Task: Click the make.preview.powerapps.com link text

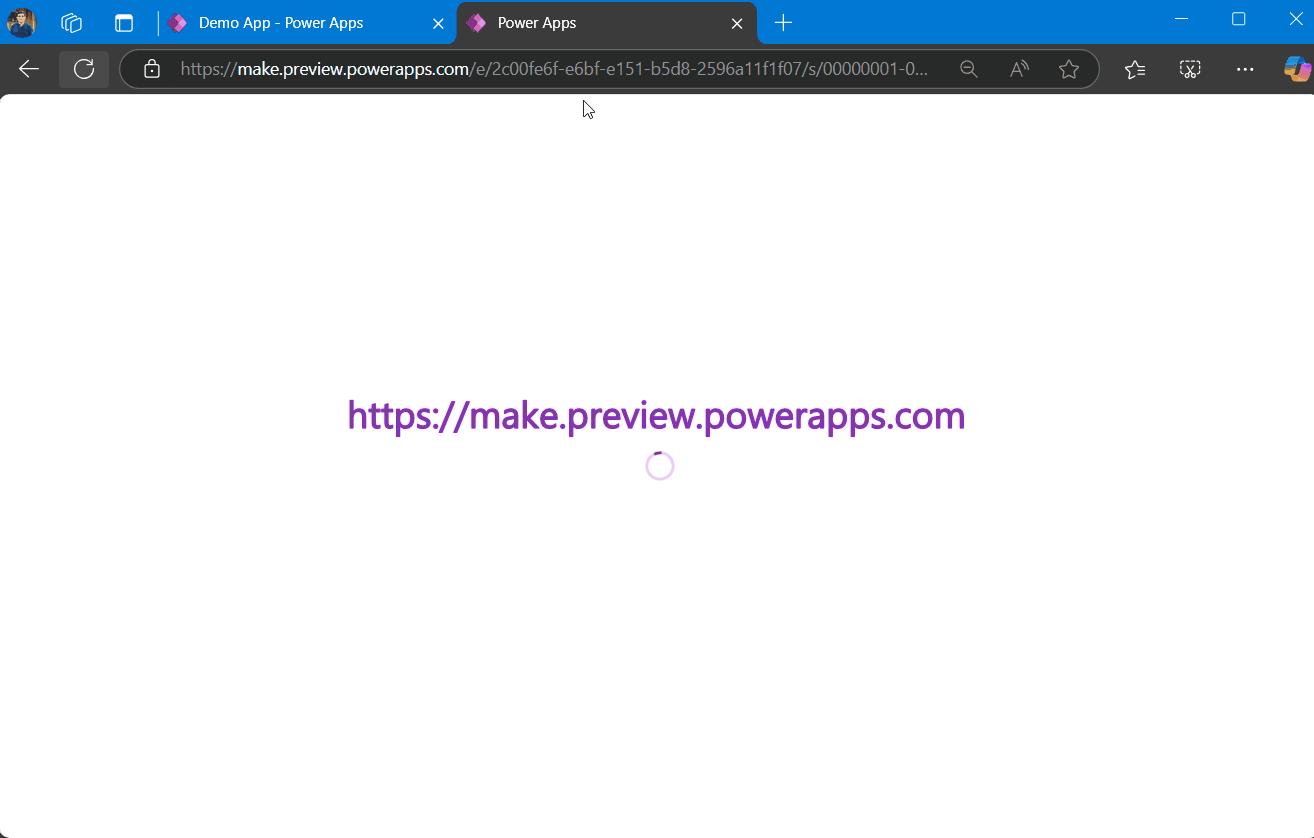Action: coord(656,415)
